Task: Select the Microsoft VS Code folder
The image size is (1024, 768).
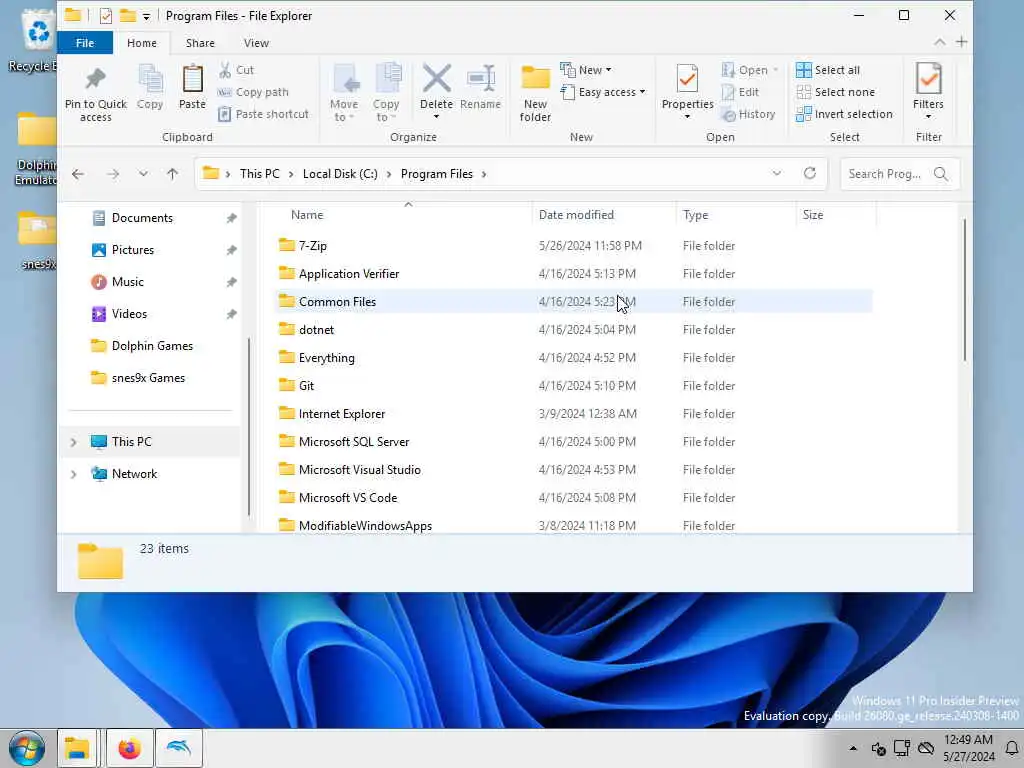Action: [x=573, y=498]
